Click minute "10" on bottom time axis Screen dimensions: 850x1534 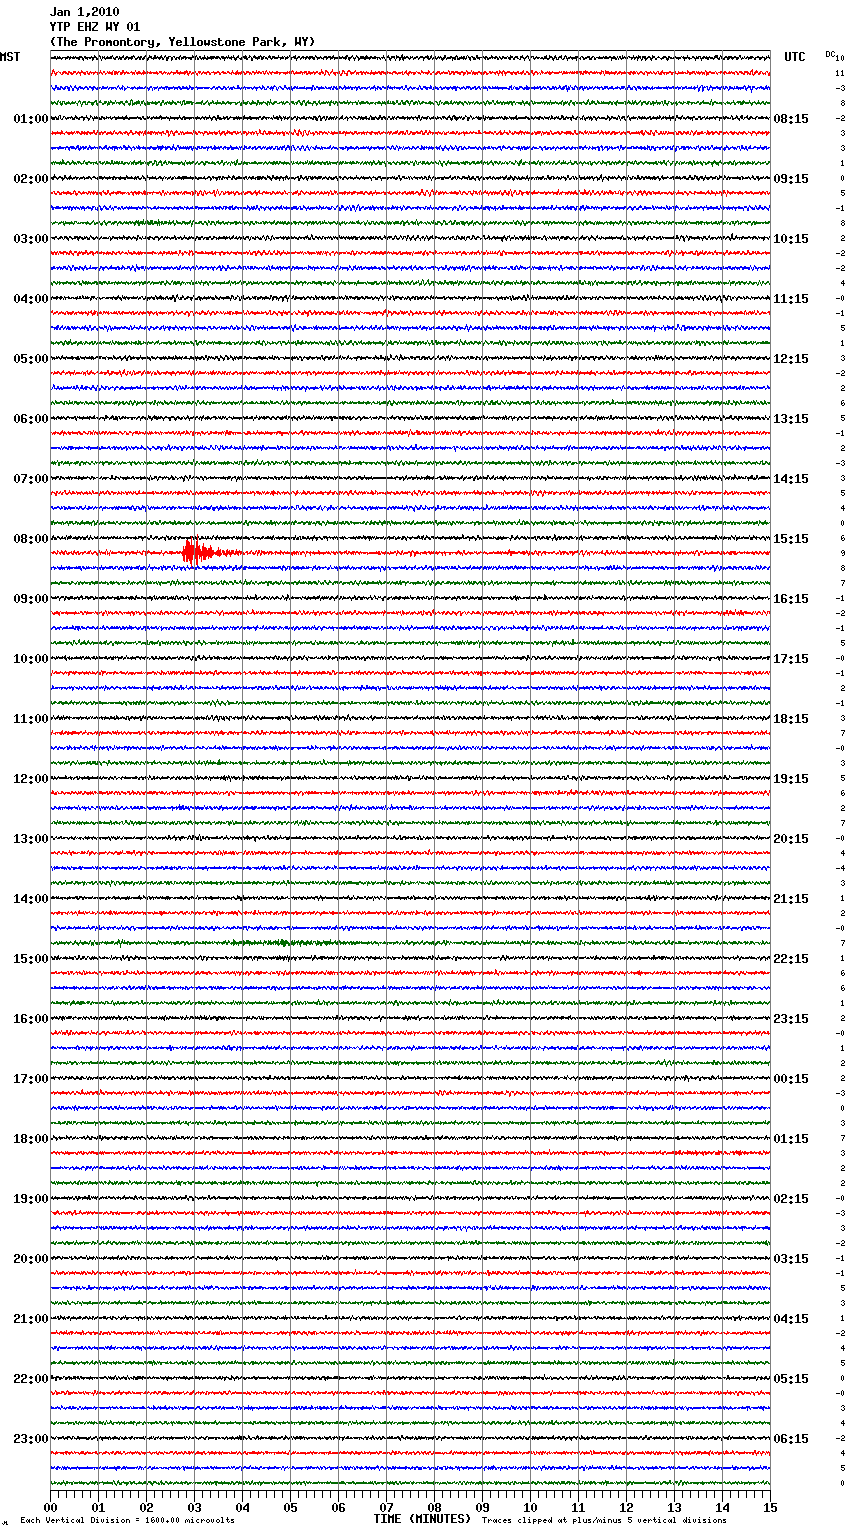pyautogui.click(x=530, y=1506)
